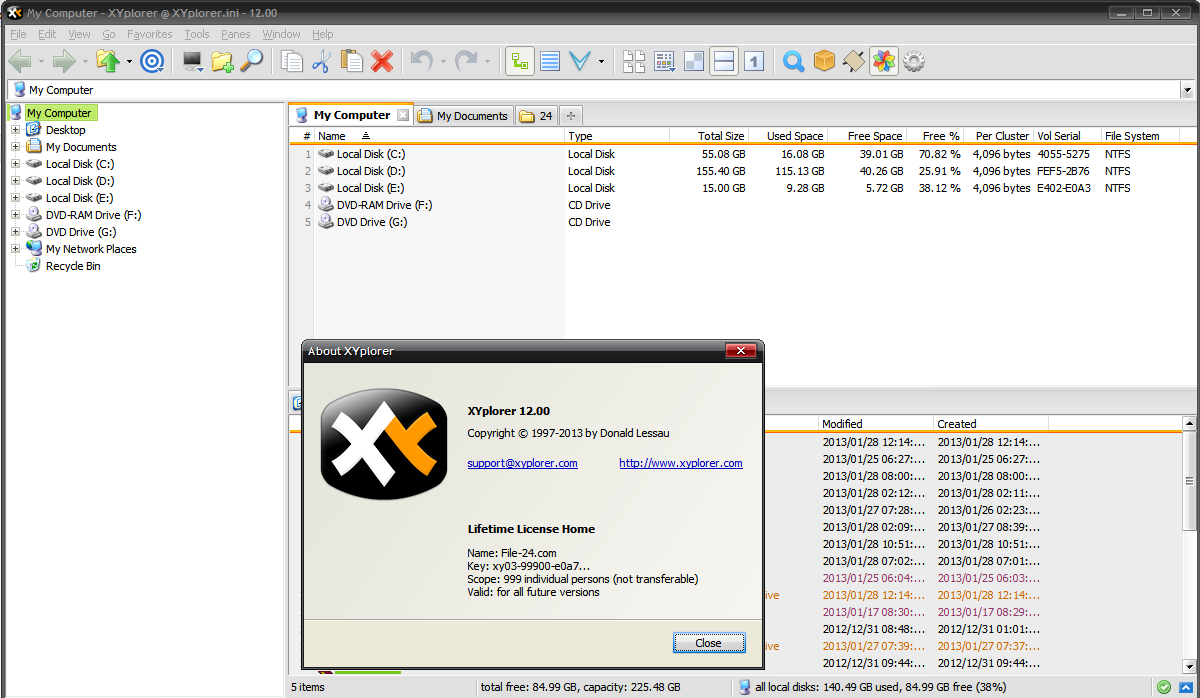Click the address bar field
This screenshot has height=698, width=1200.
click(594, 90)
